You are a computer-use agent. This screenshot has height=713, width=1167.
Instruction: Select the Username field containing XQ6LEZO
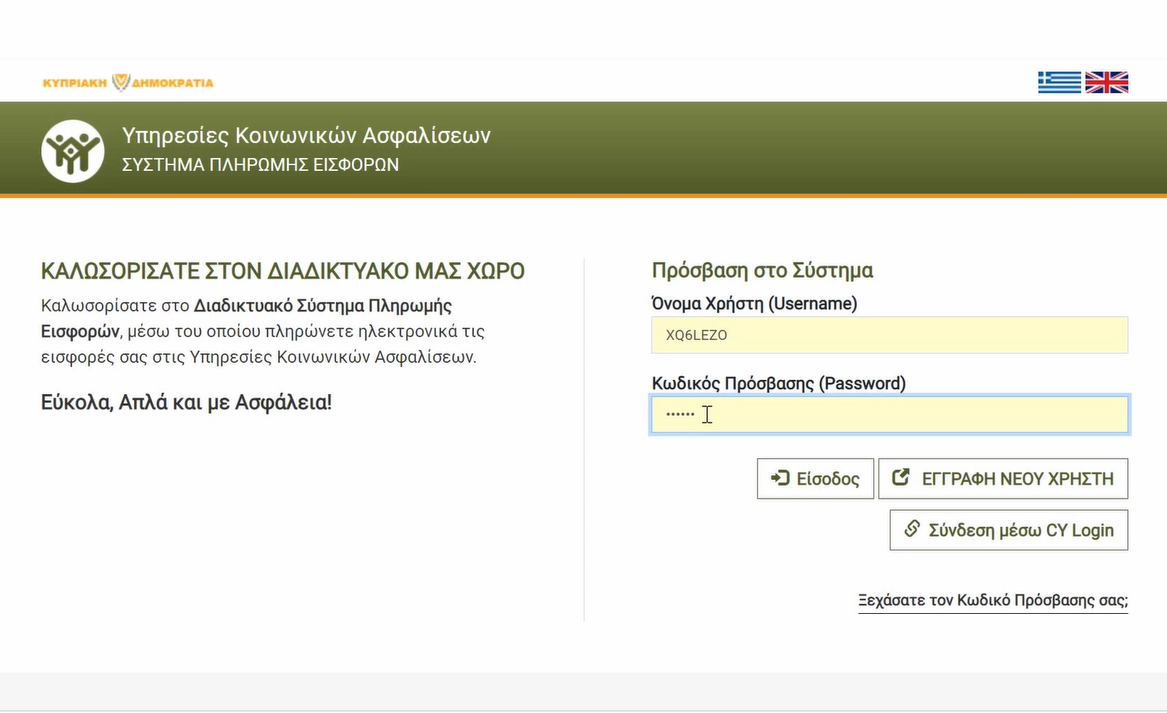(x=889, y=335)
